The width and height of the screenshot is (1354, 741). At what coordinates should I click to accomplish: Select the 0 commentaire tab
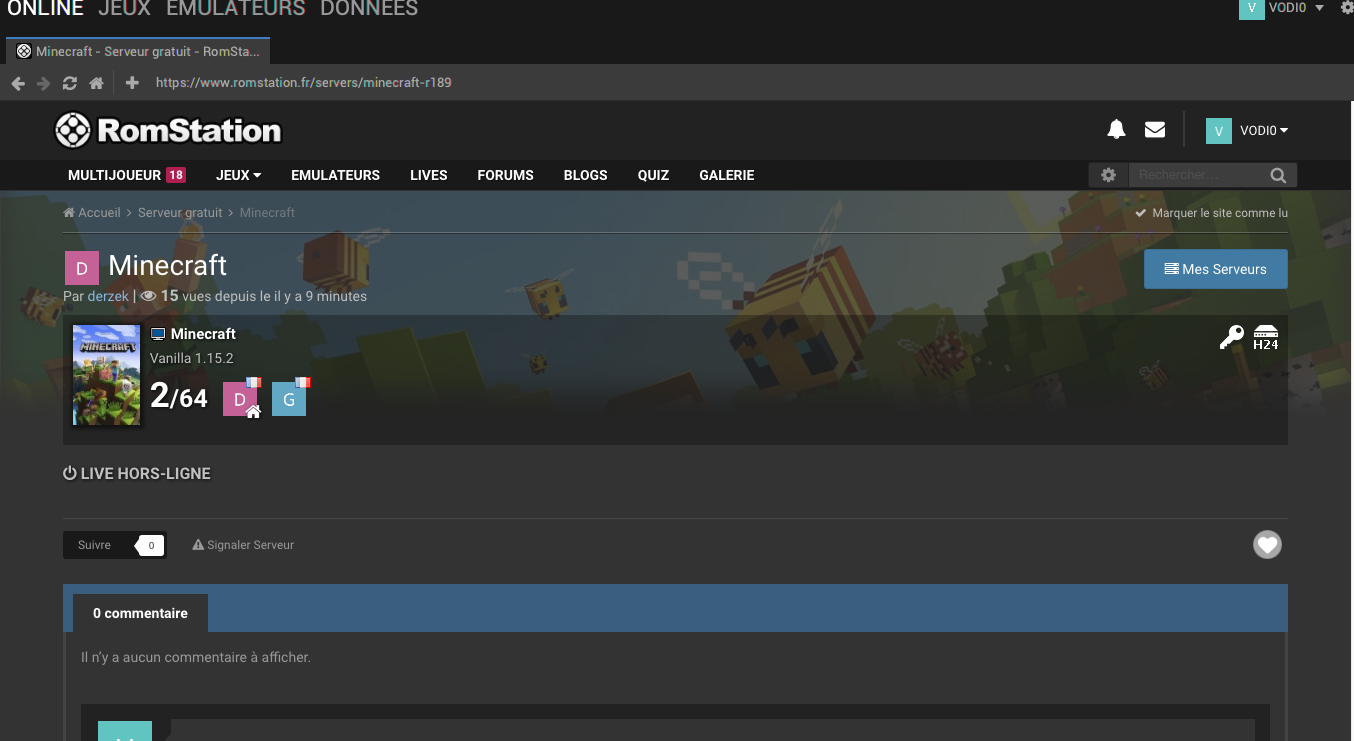tap(140, 613)
